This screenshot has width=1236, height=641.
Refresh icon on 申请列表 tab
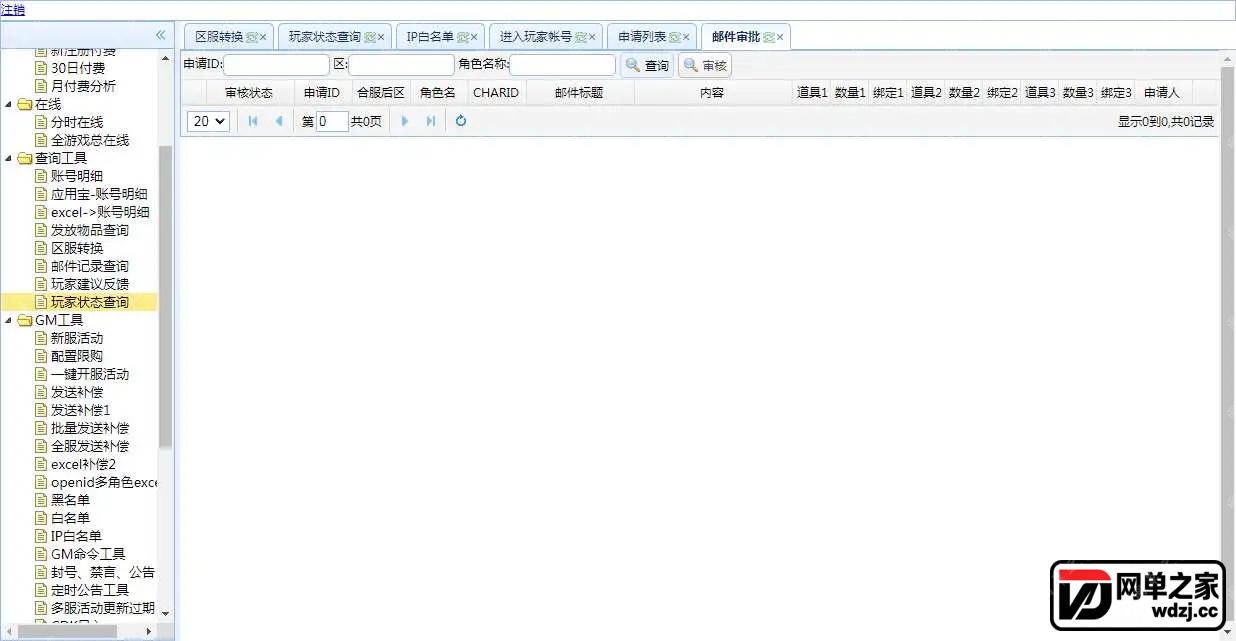point(674,37)
